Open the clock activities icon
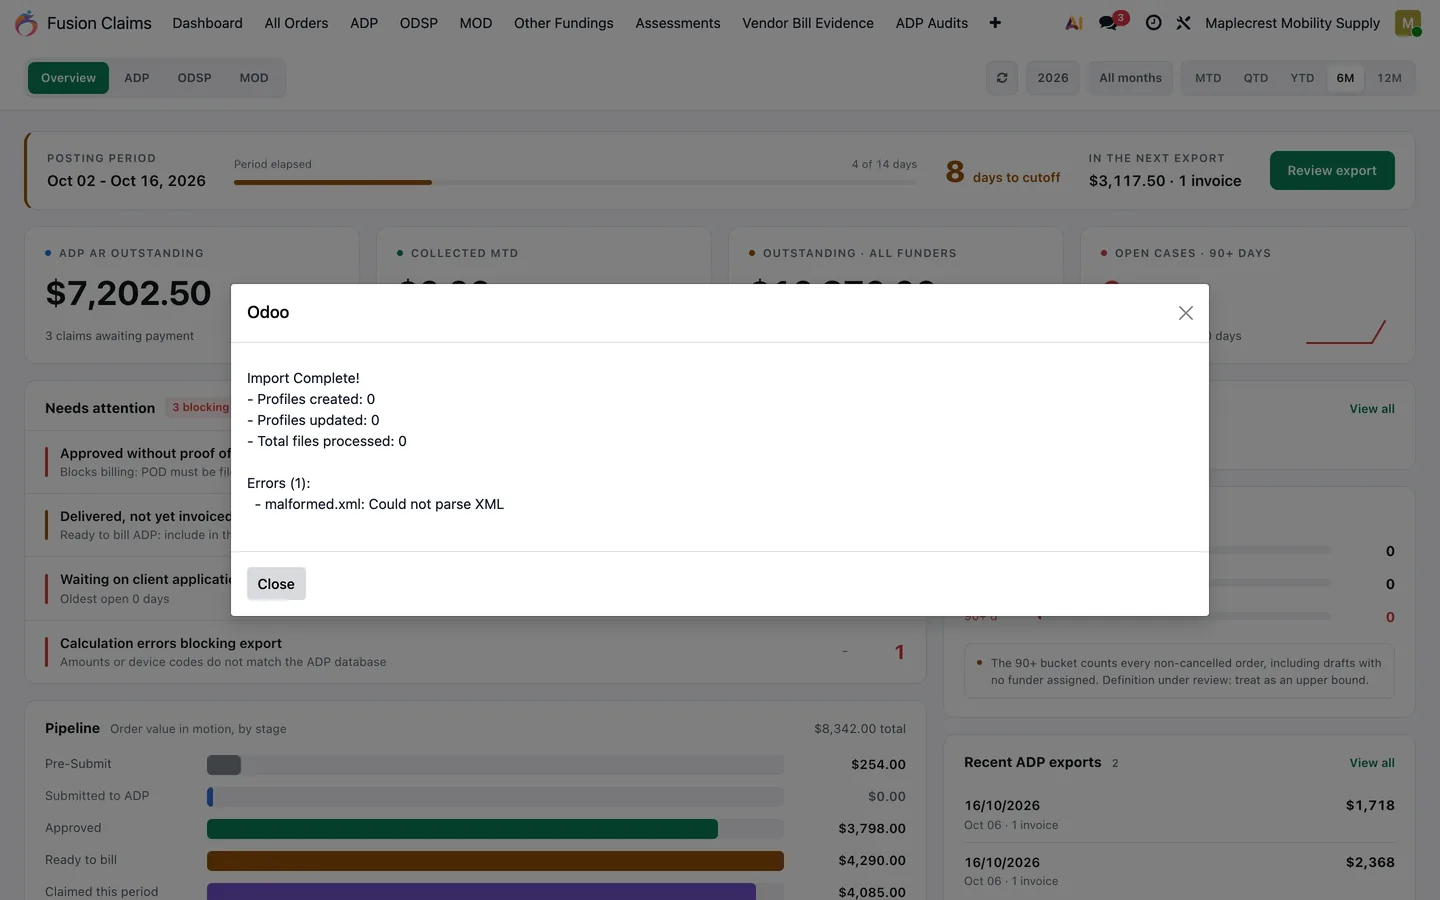The image size is (1440, 900). pyautogui.click(x=1153, y=23)
